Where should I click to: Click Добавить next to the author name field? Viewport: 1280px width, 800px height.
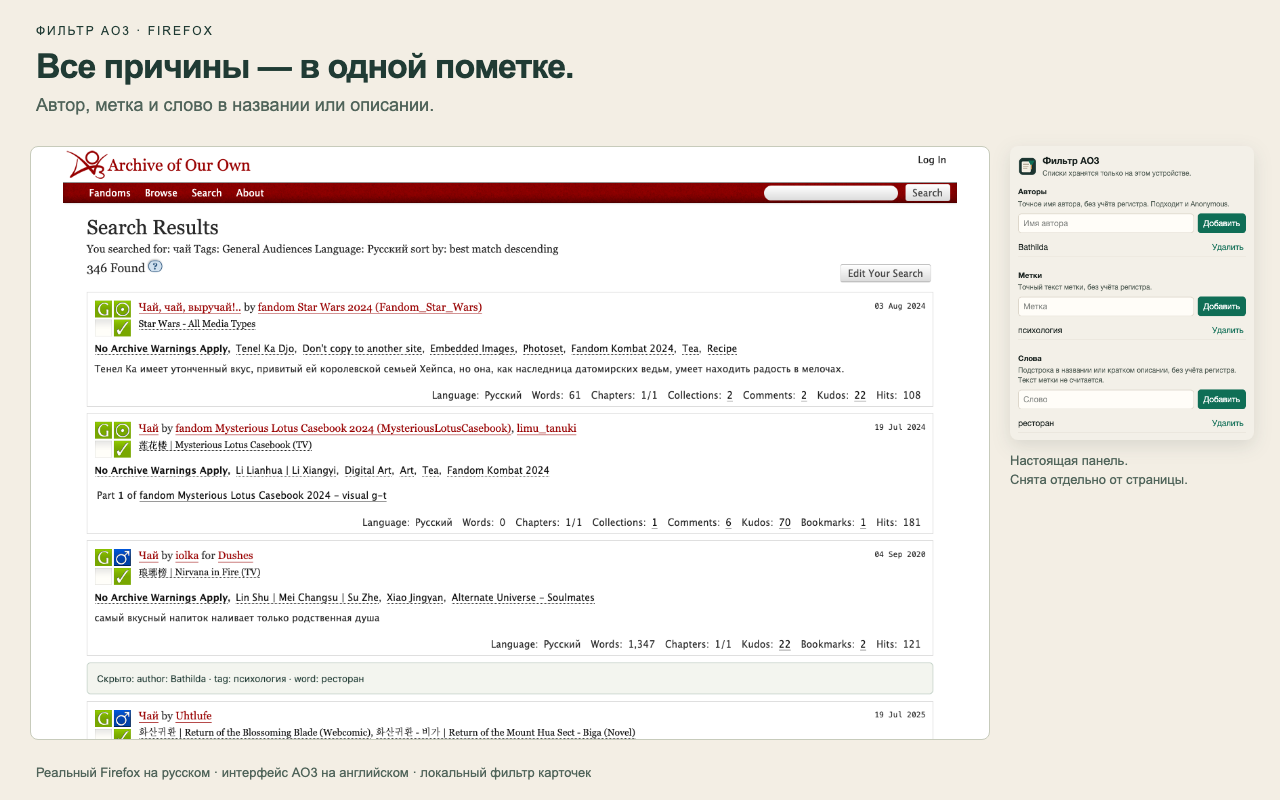pos(1222,223)
